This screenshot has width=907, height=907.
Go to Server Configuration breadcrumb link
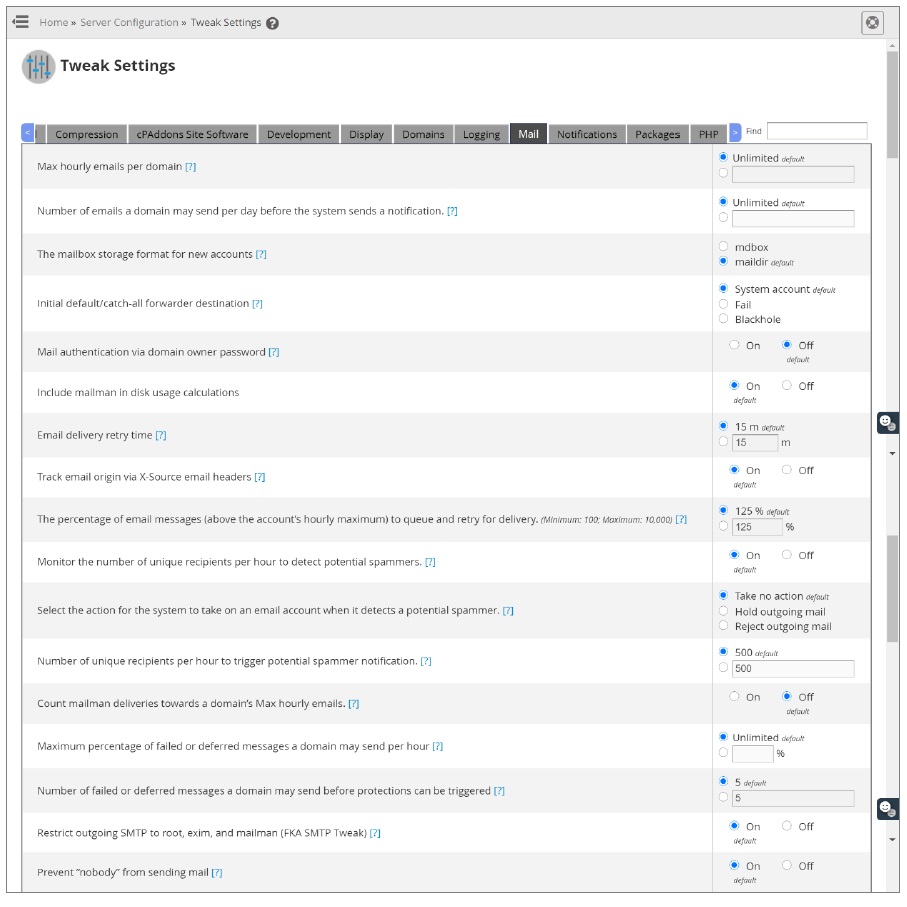pos(129,23)
